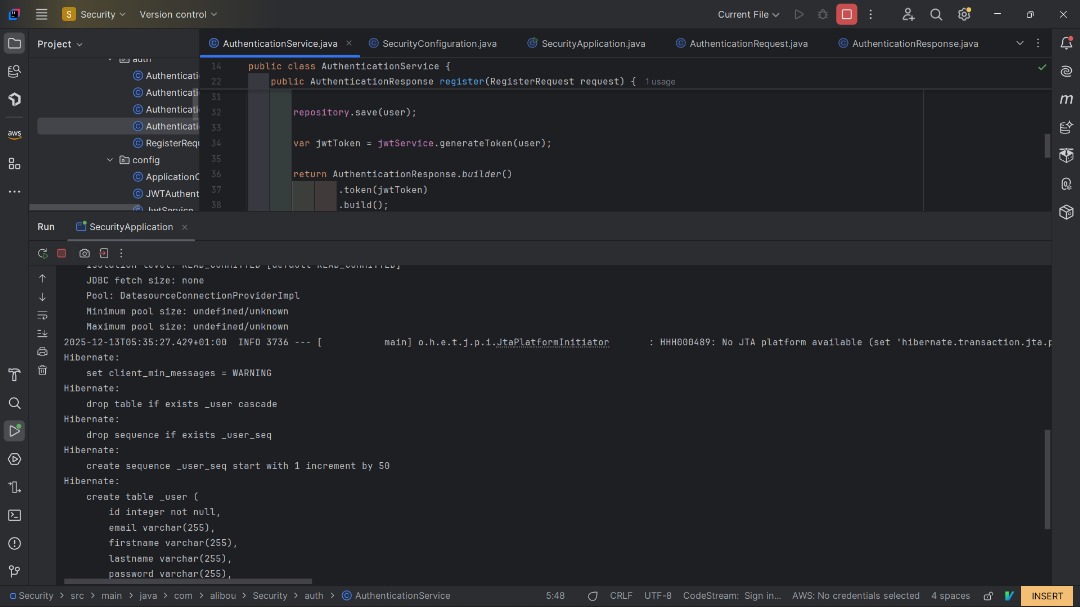Toggle scroll to end of console

pos(43,333)
